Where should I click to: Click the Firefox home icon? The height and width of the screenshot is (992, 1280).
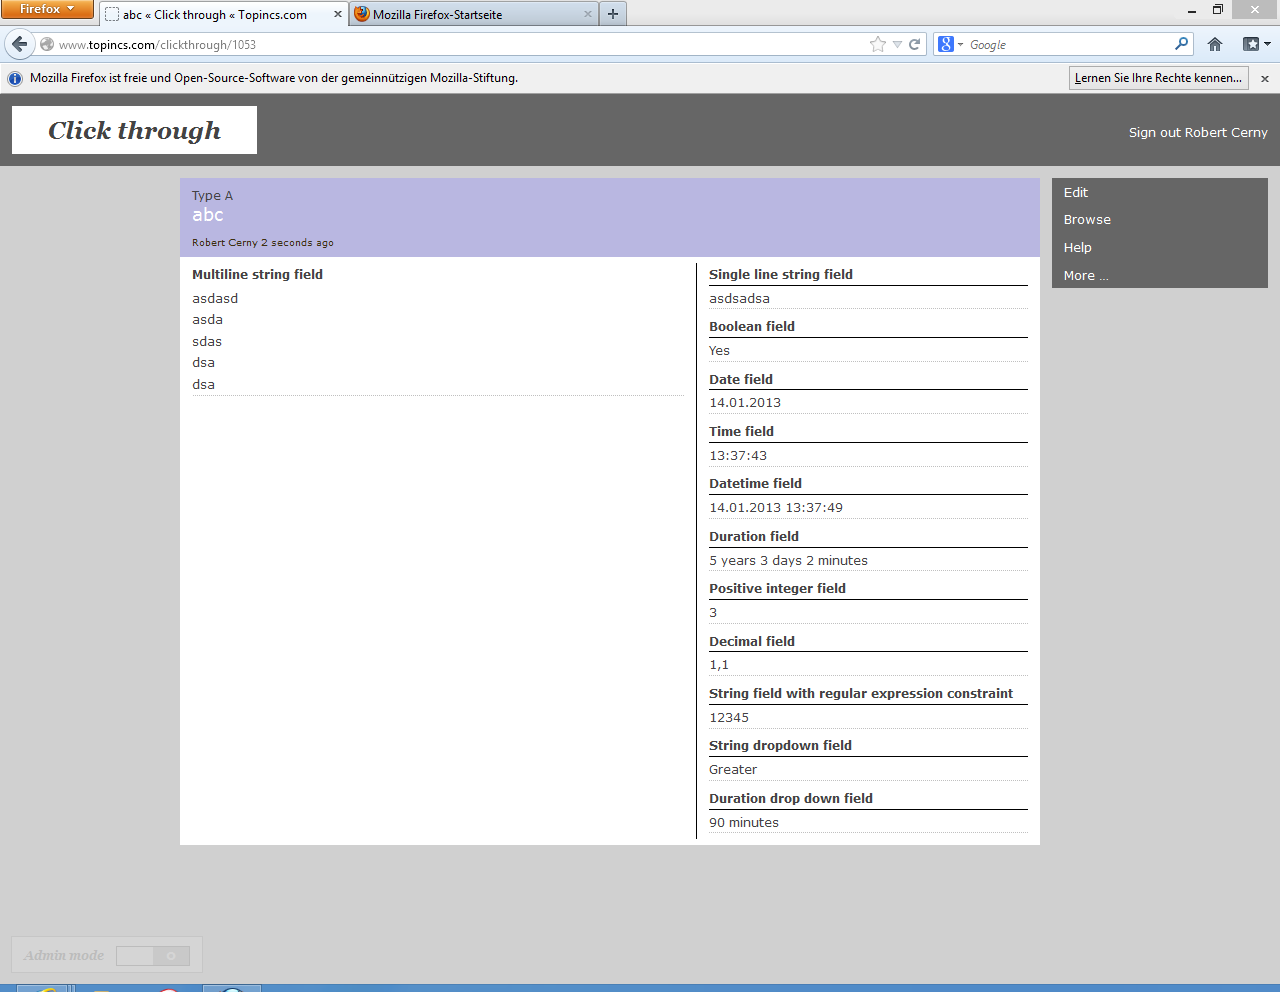[x=1215, y=44]
